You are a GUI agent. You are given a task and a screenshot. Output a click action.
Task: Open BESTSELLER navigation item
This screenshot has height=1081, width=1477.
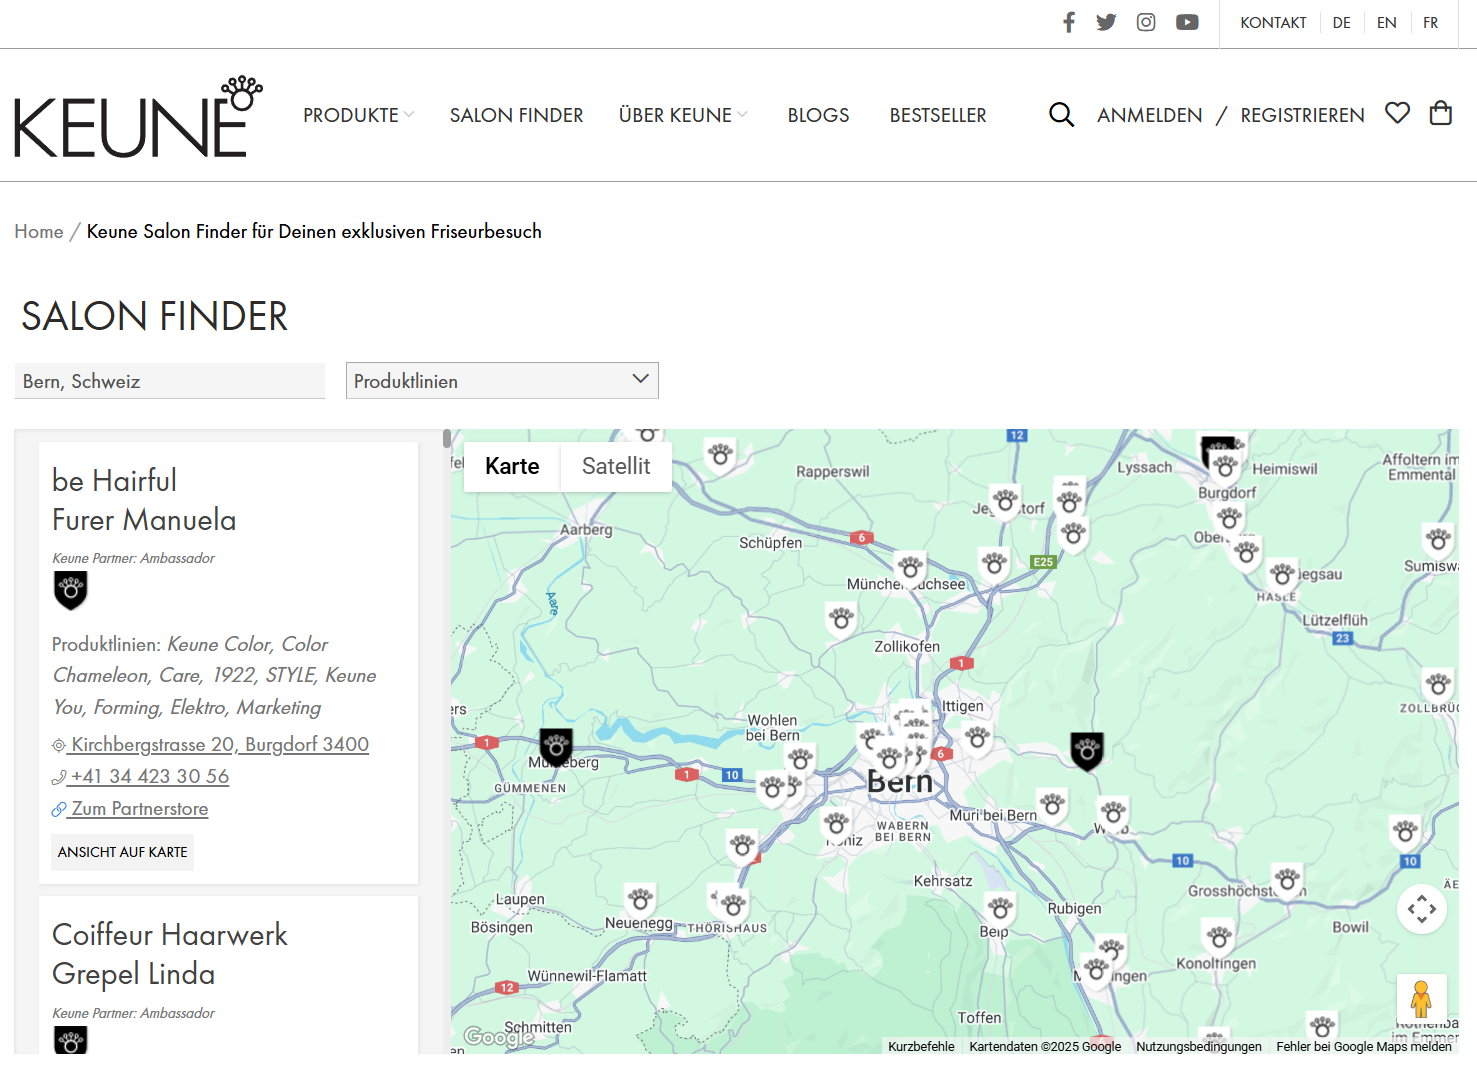click(938, 115)
